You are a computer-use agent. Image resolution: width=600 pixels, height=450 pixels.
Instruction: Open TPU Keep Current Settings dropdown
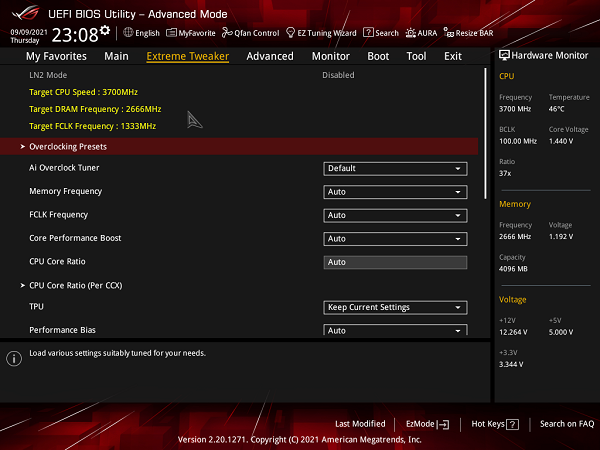[x=395, y=307]
